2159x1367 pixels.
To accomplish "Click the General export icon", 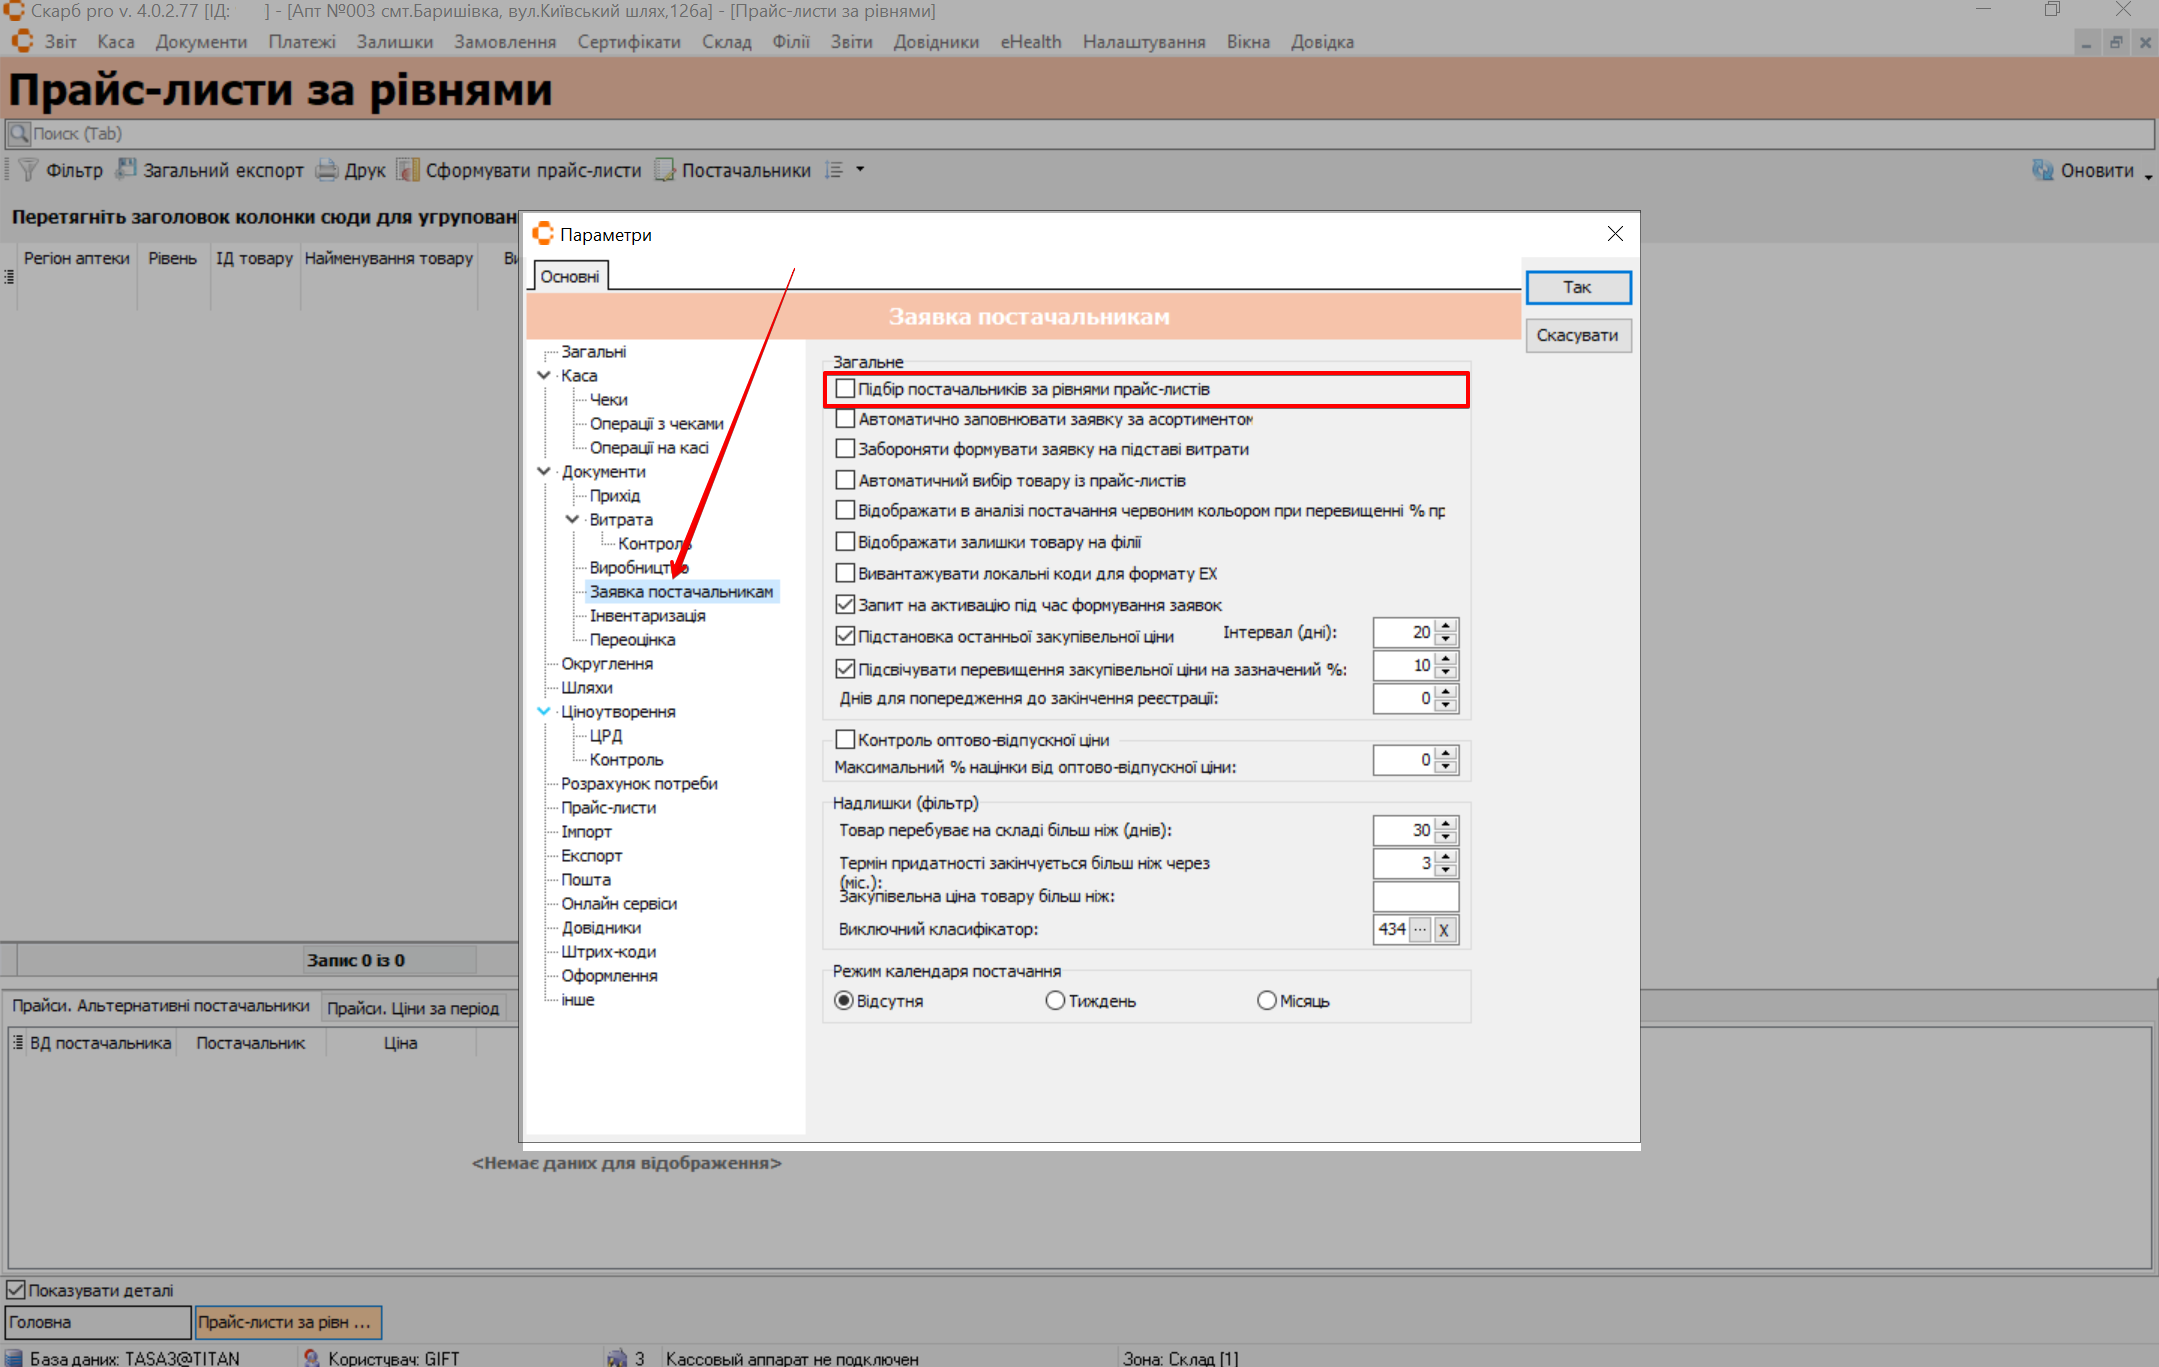I will click(x=126, y=169).
